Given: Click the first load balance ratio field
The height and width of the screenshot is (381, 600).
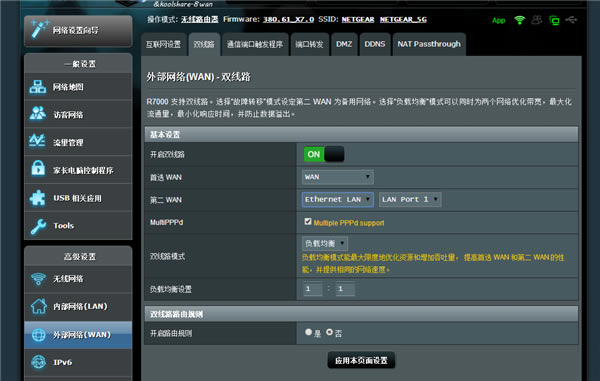Looking at the screenshot, I should [313, 289].
